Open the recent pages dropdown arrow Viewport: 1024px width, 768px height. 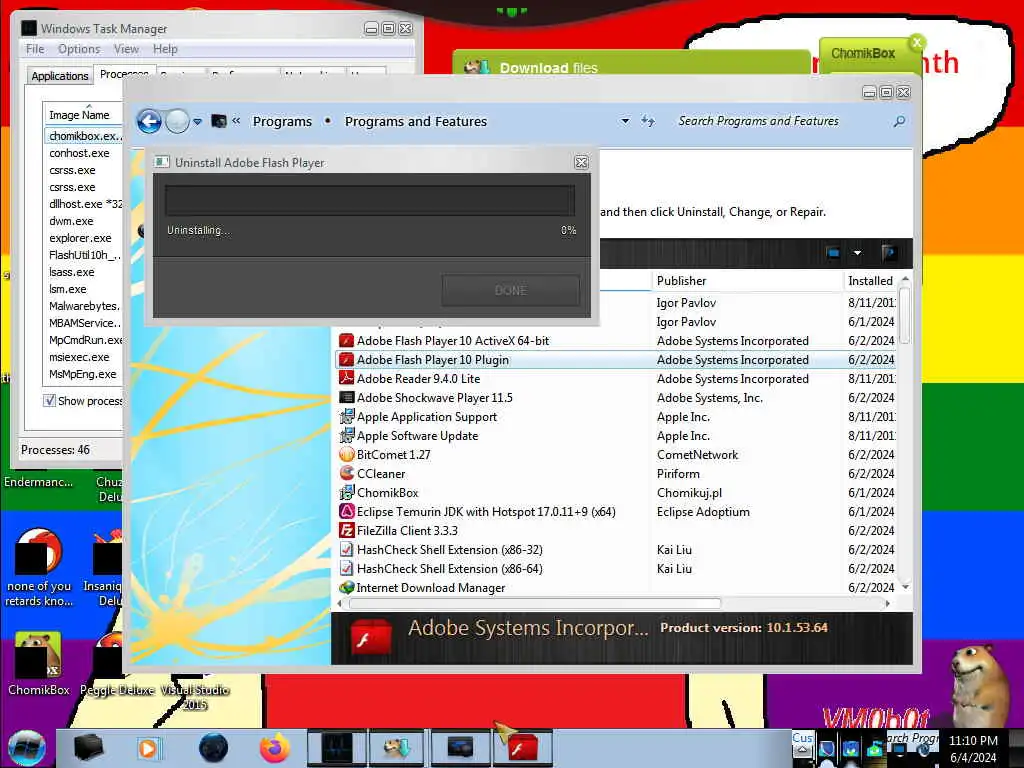[x=197, y=121]
